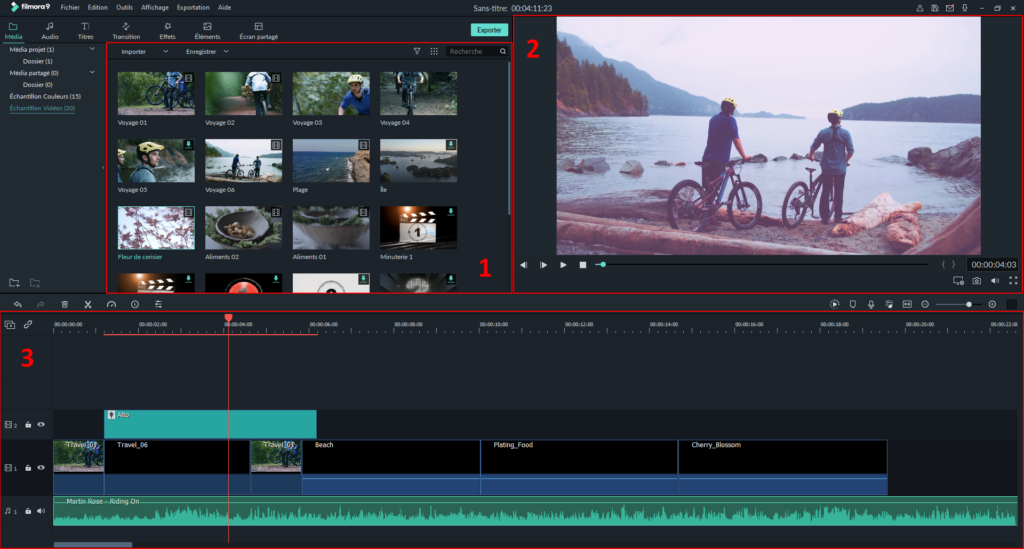The image size is (1024, 549).
Task: Add a marker with shield icon
Action: click(x=853, y=304)
